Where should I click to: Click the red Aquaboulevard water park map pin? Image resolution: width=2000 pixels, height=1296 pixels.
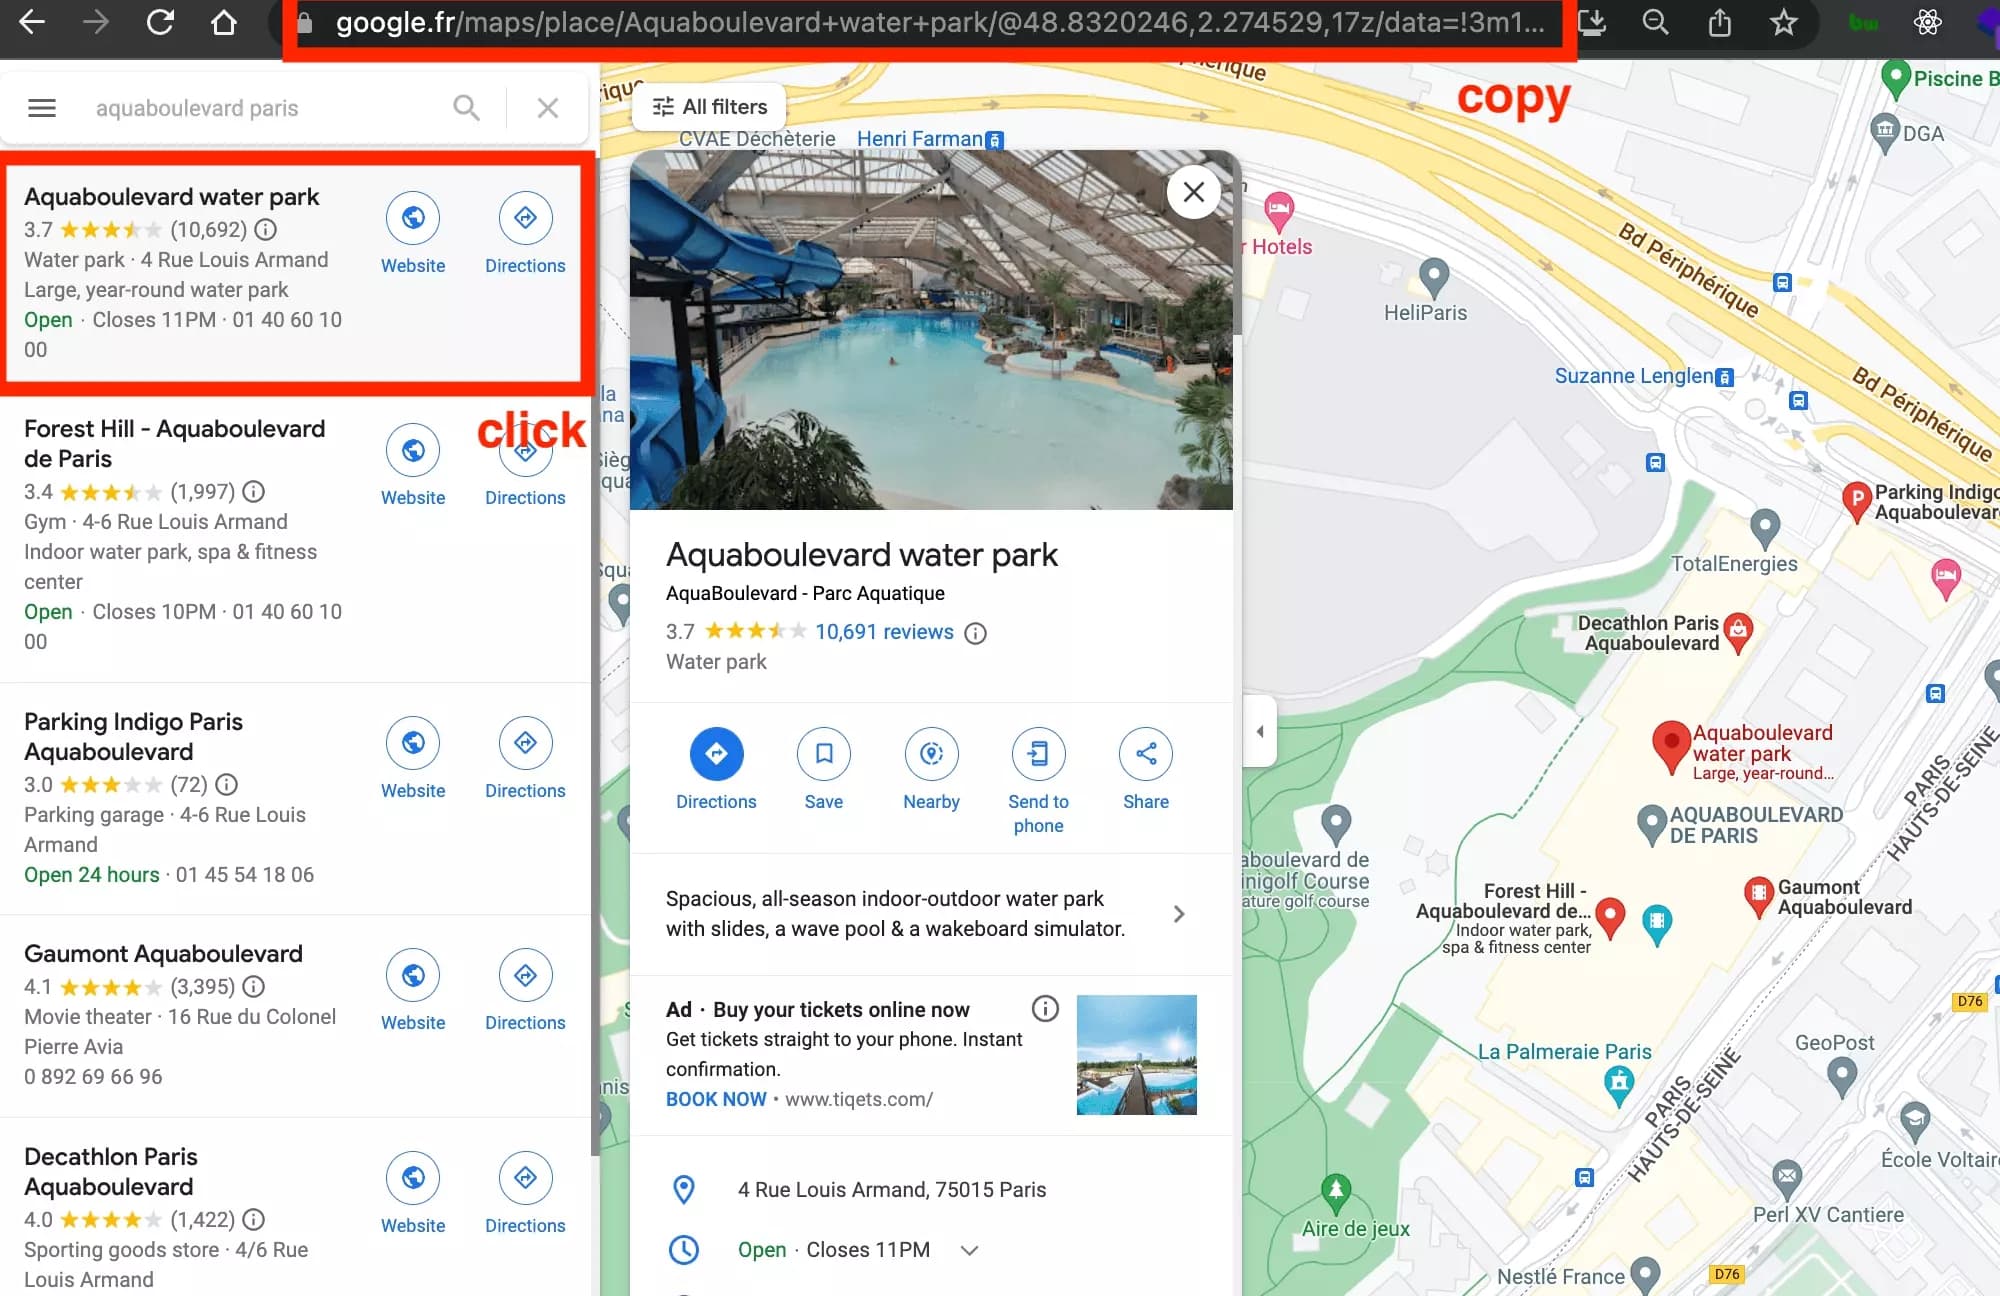(x=1670, y=746)
